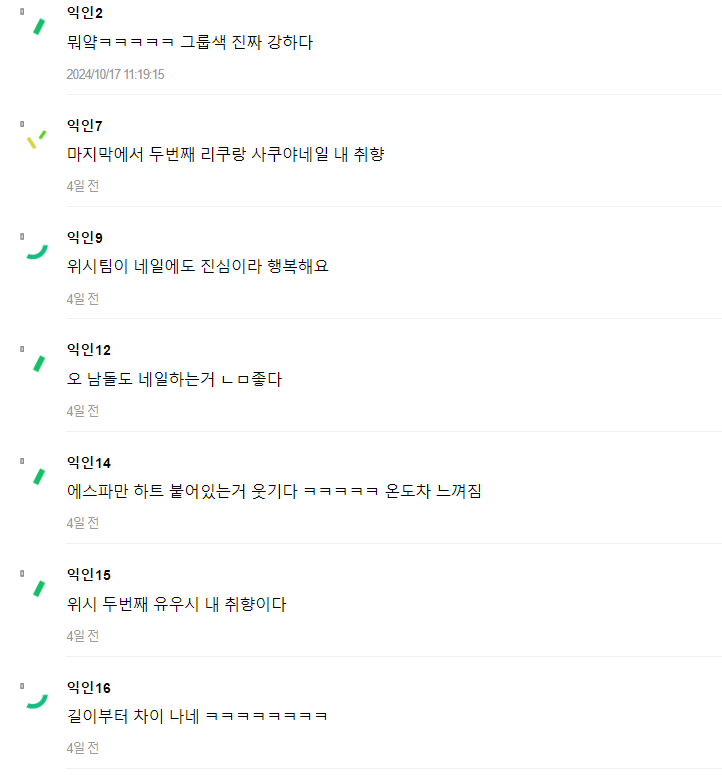Screen dimensions: 722x778
Task: Click 익인12's profile avatar icon
Action: pos(39,363)
